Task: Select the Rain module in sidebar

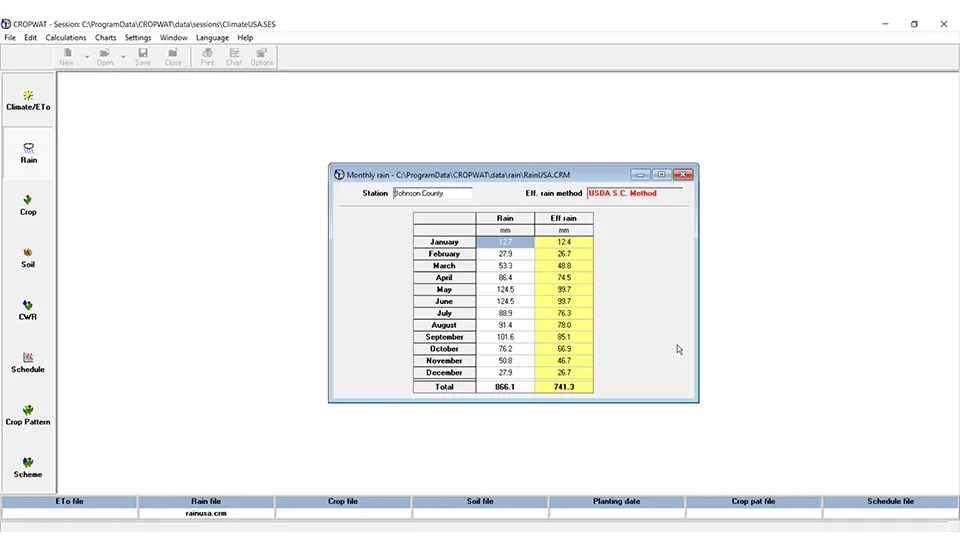Action: click(x=28, y=152)
